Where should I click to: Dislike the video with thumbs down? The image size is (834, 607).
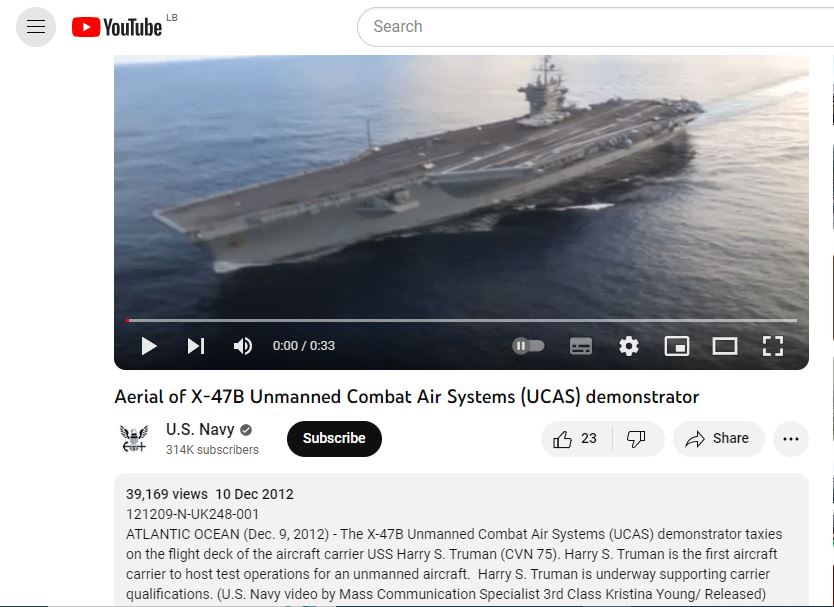pos(637,439)
